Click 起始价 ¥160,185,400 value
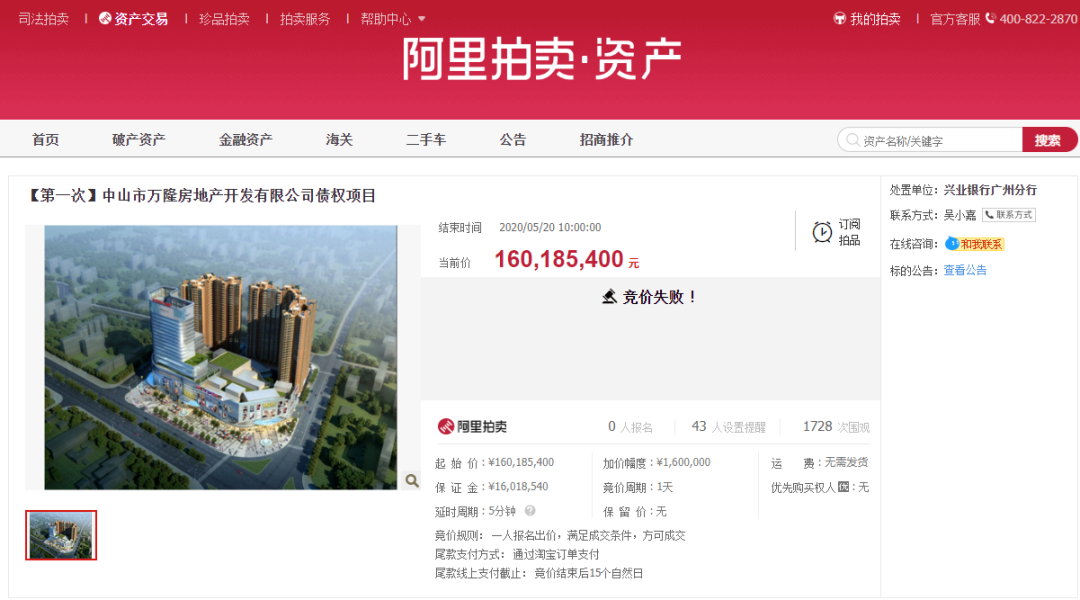The height and width of the screenshot is (600, 1080). click(x=521, y=462)
